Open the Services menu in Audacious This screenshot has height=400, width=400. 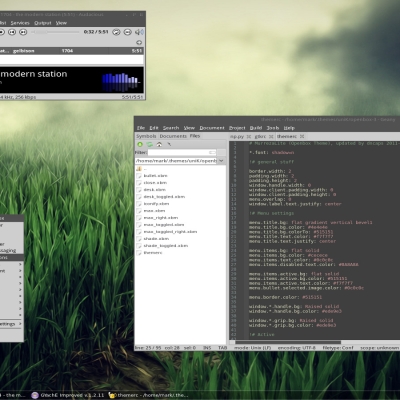click(x=20, y=23)
